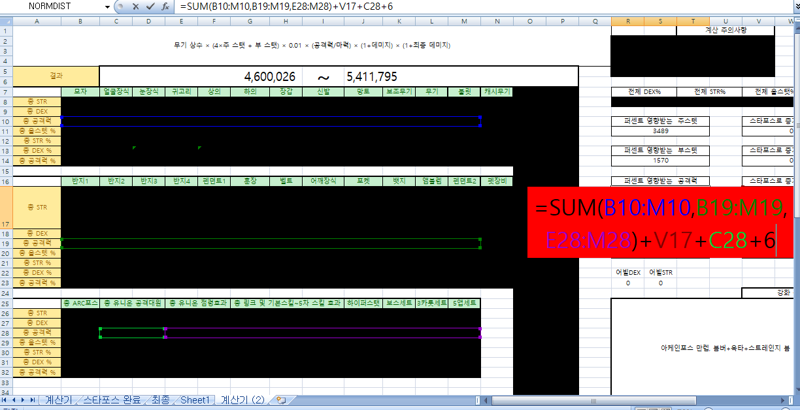Click the 계산 주의사항 header cell

pos(726,31)
